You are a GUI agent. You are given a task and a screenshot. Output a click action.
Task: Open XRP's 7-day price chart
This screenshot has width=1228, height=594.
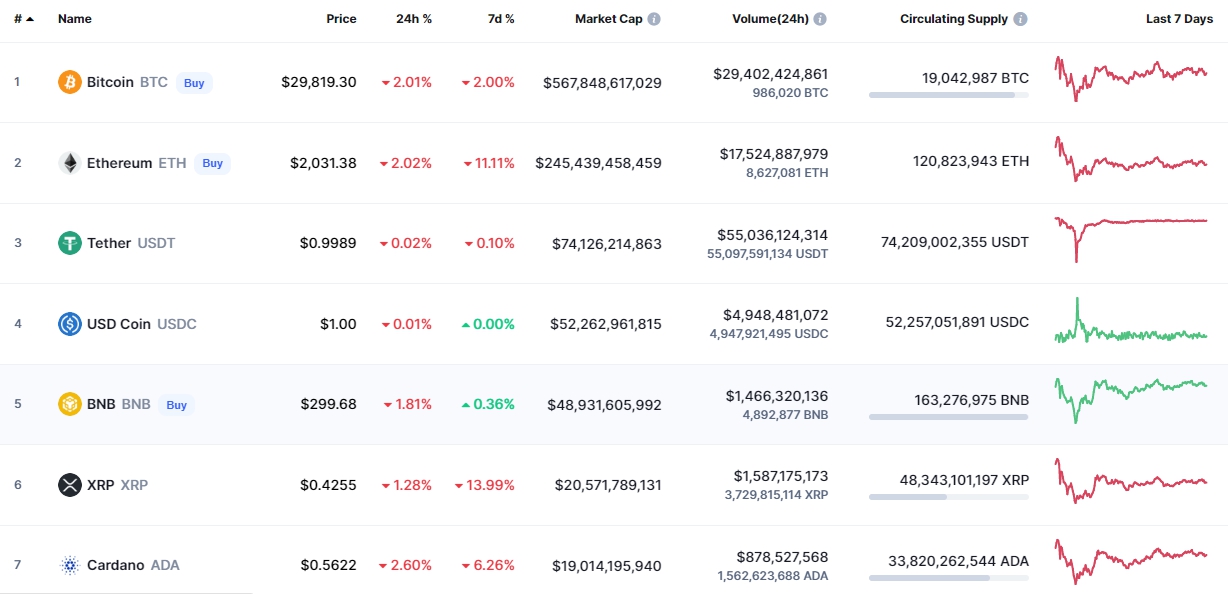(x=1131, y=480)
